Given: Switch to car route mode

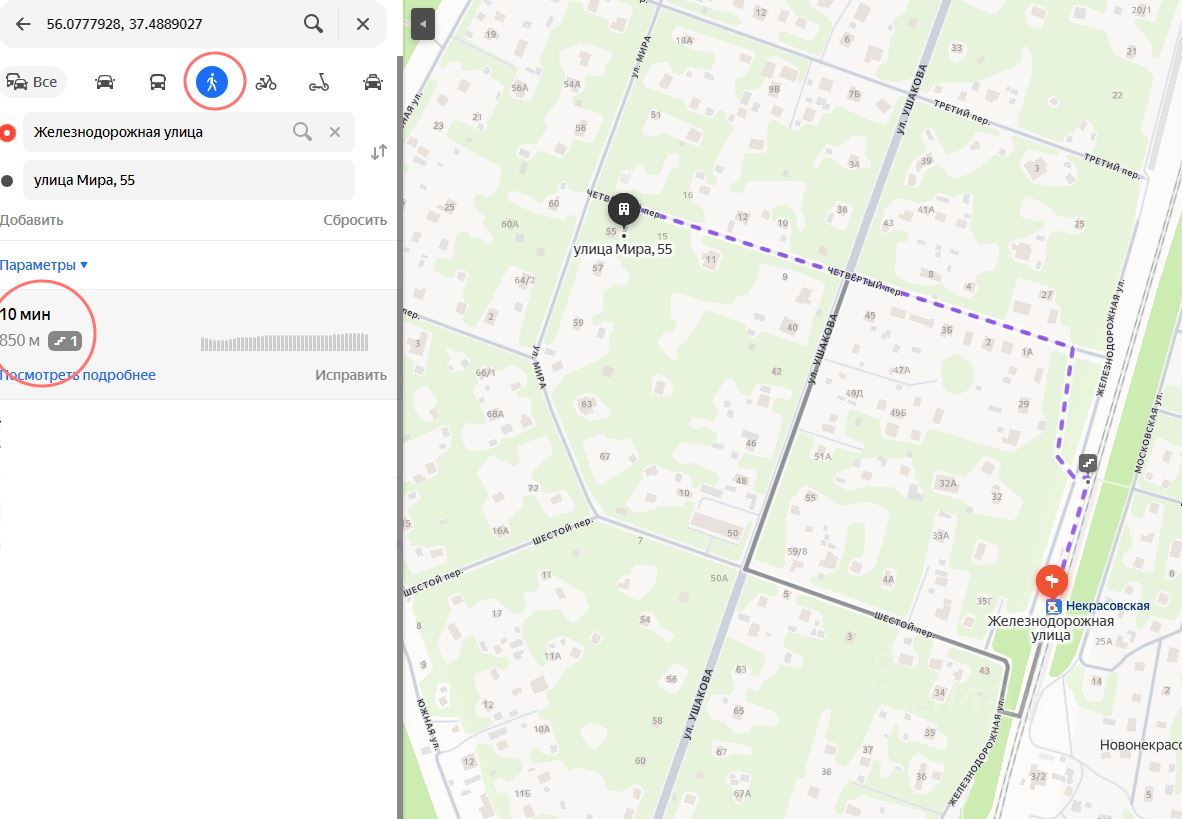Looking at the screenshot, I should click(105, 81).
